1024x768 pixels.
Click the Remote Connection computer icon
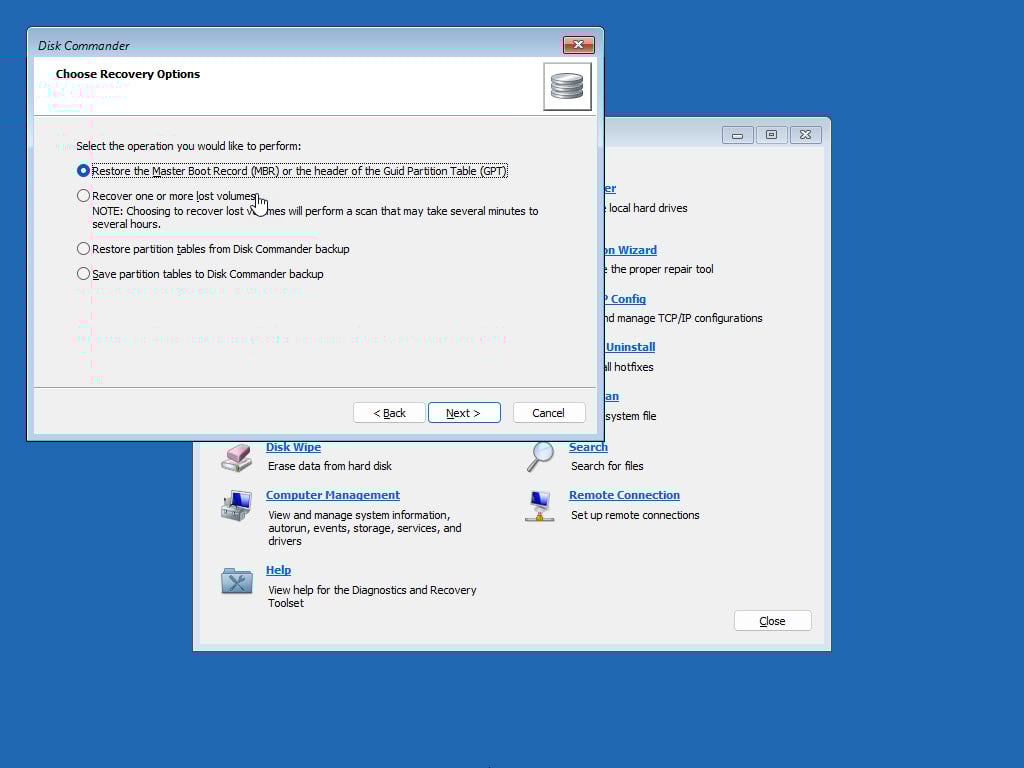coord(540,505)
